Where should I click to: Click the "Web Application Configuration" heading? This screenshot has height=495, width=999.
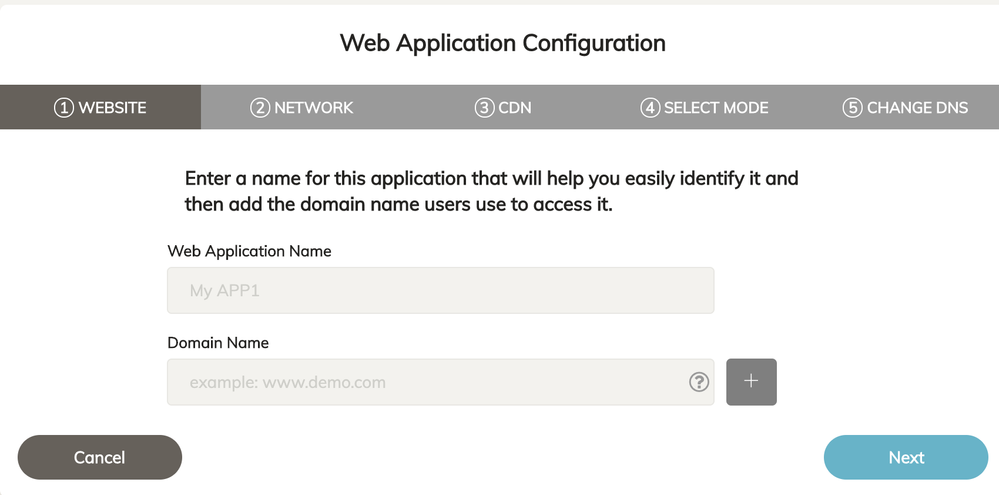click(502, 43)
